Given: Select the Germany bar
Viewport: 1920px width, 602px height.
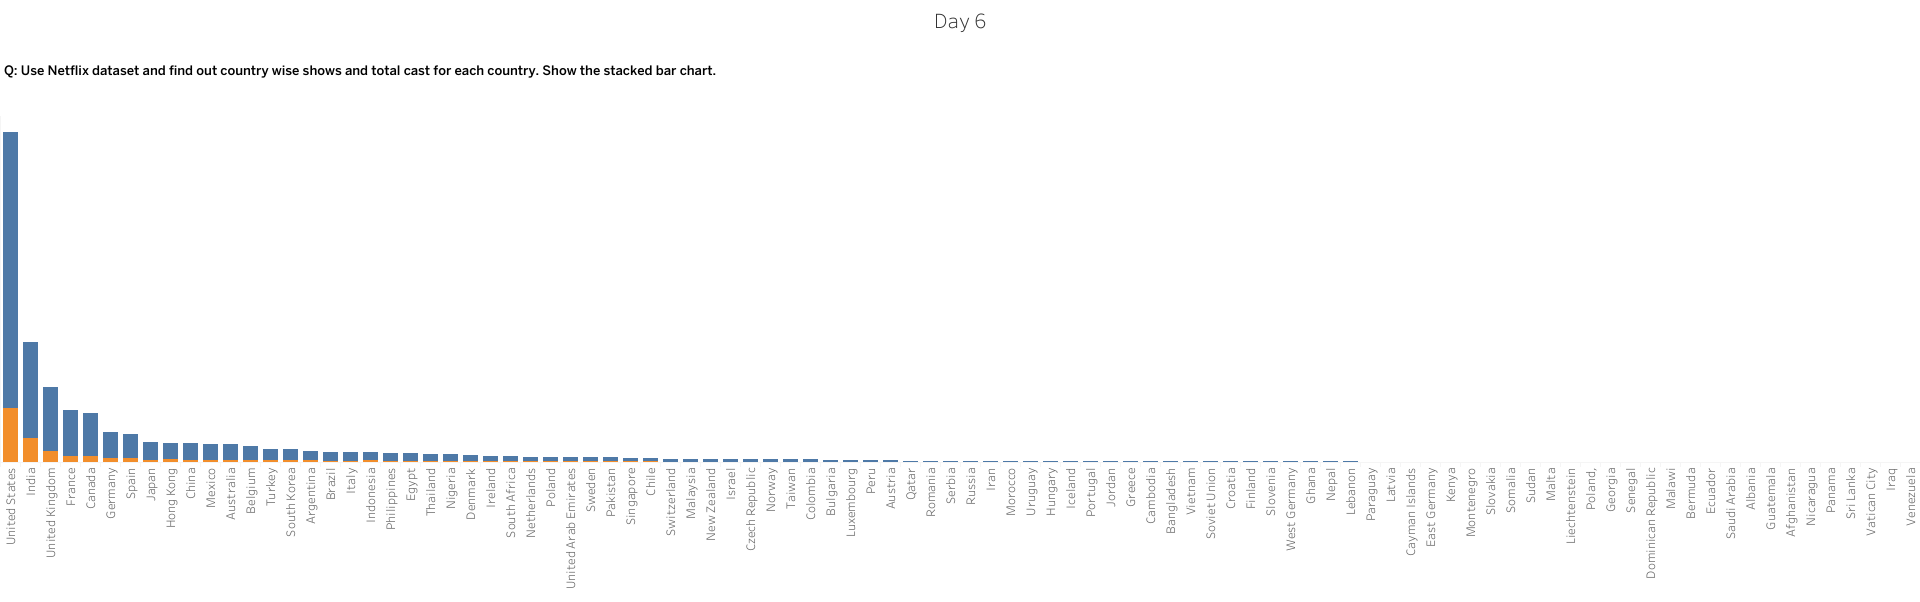Looking at the screenshot, I should 110,445.
